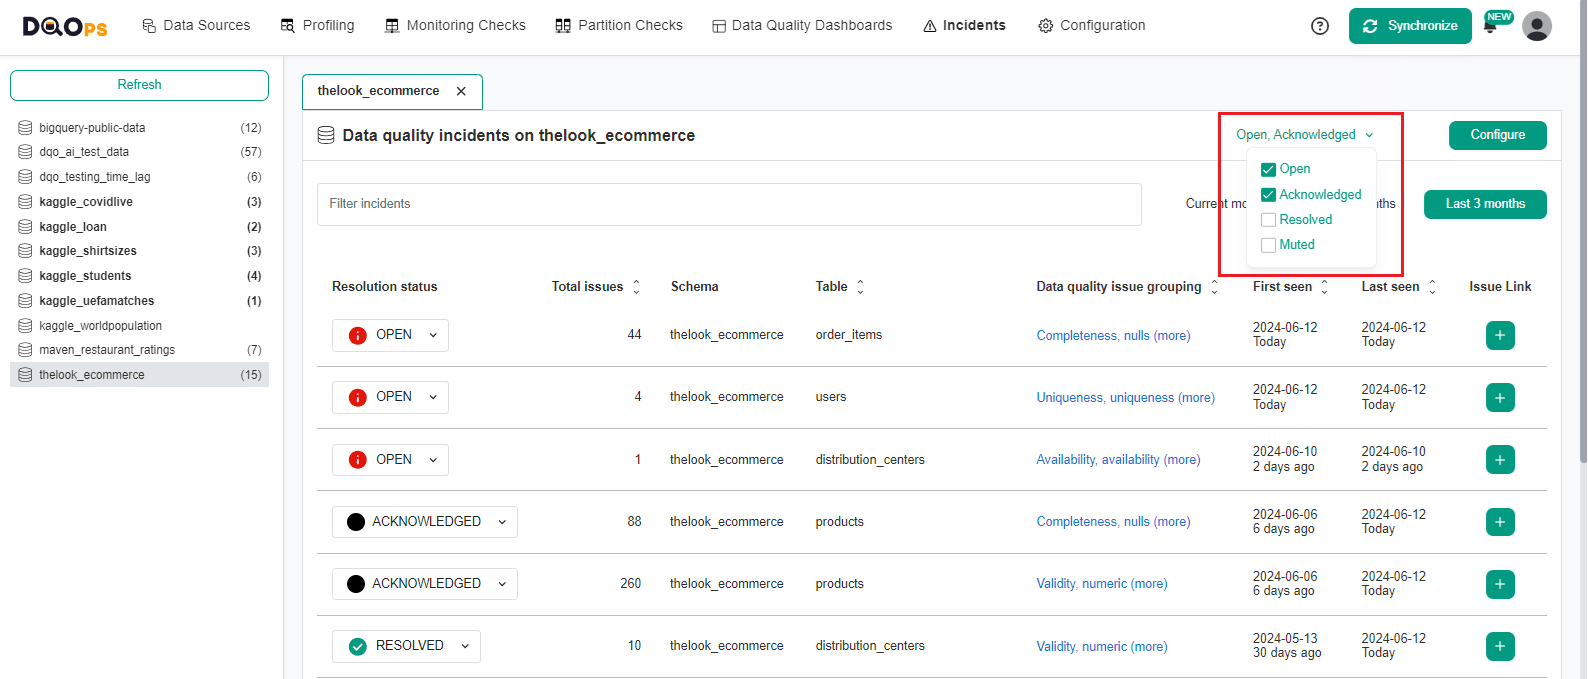Screen dimensions: 1588x679
Task: Close the thelook_ecommerce tab
Action: (x=461, y=91)
